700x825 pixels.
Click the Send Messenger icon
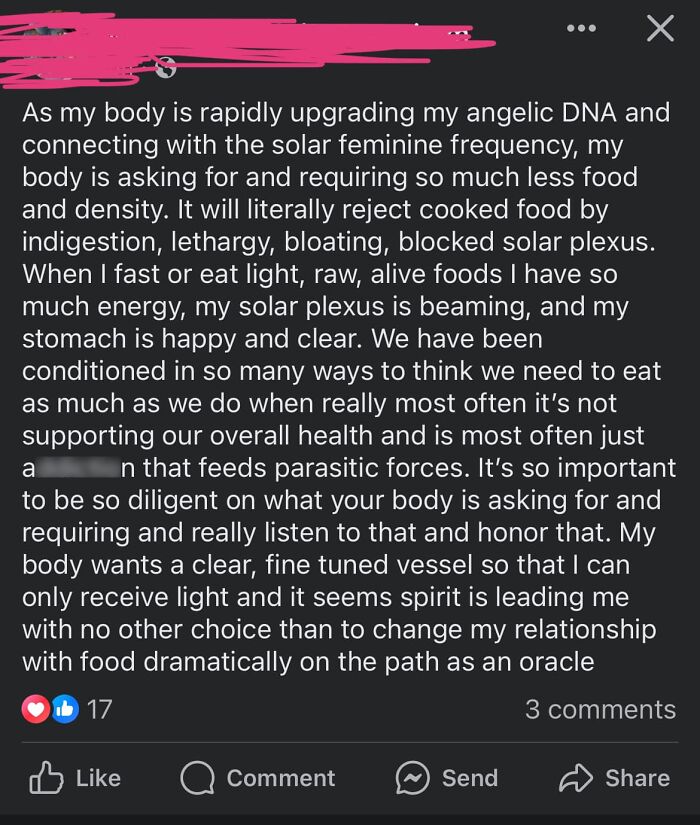point(413,778)
